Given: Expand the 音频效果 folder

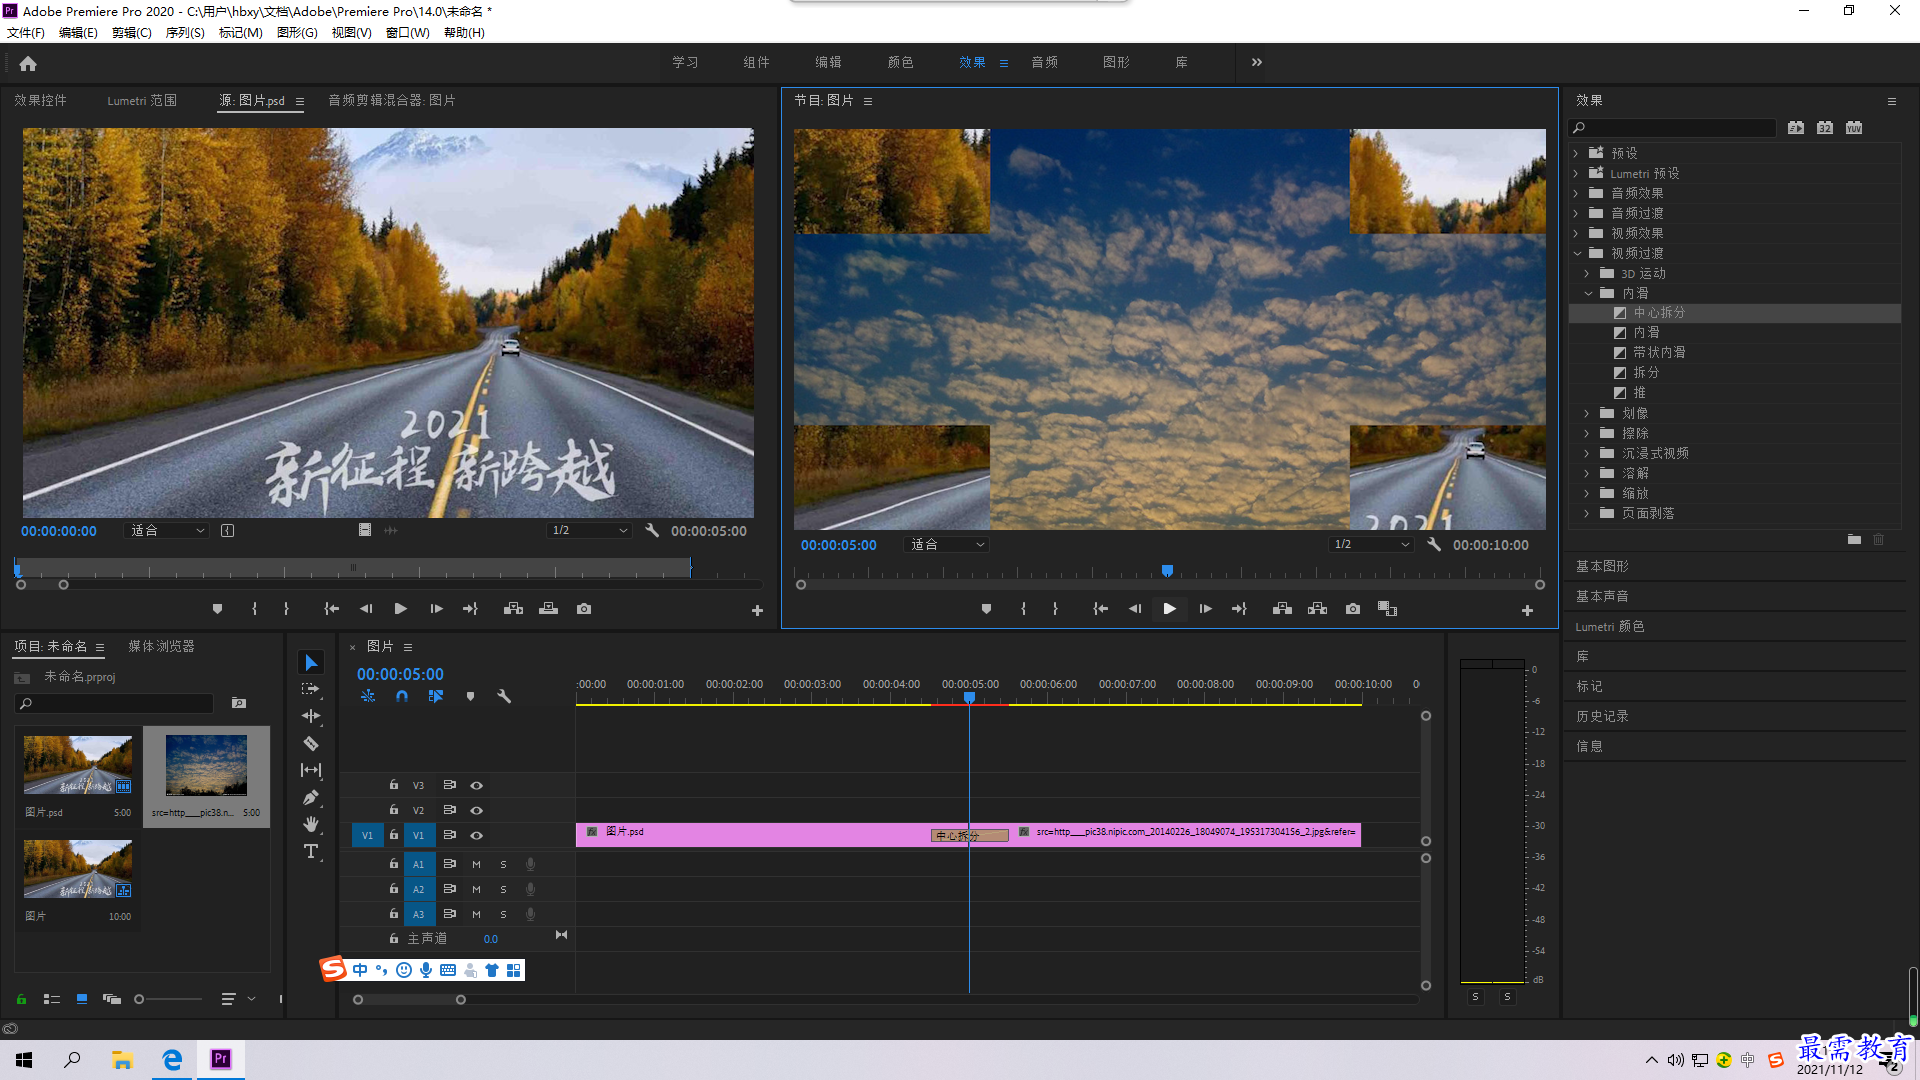Looking at the screenshot, I should click(x=1576, y=193).
